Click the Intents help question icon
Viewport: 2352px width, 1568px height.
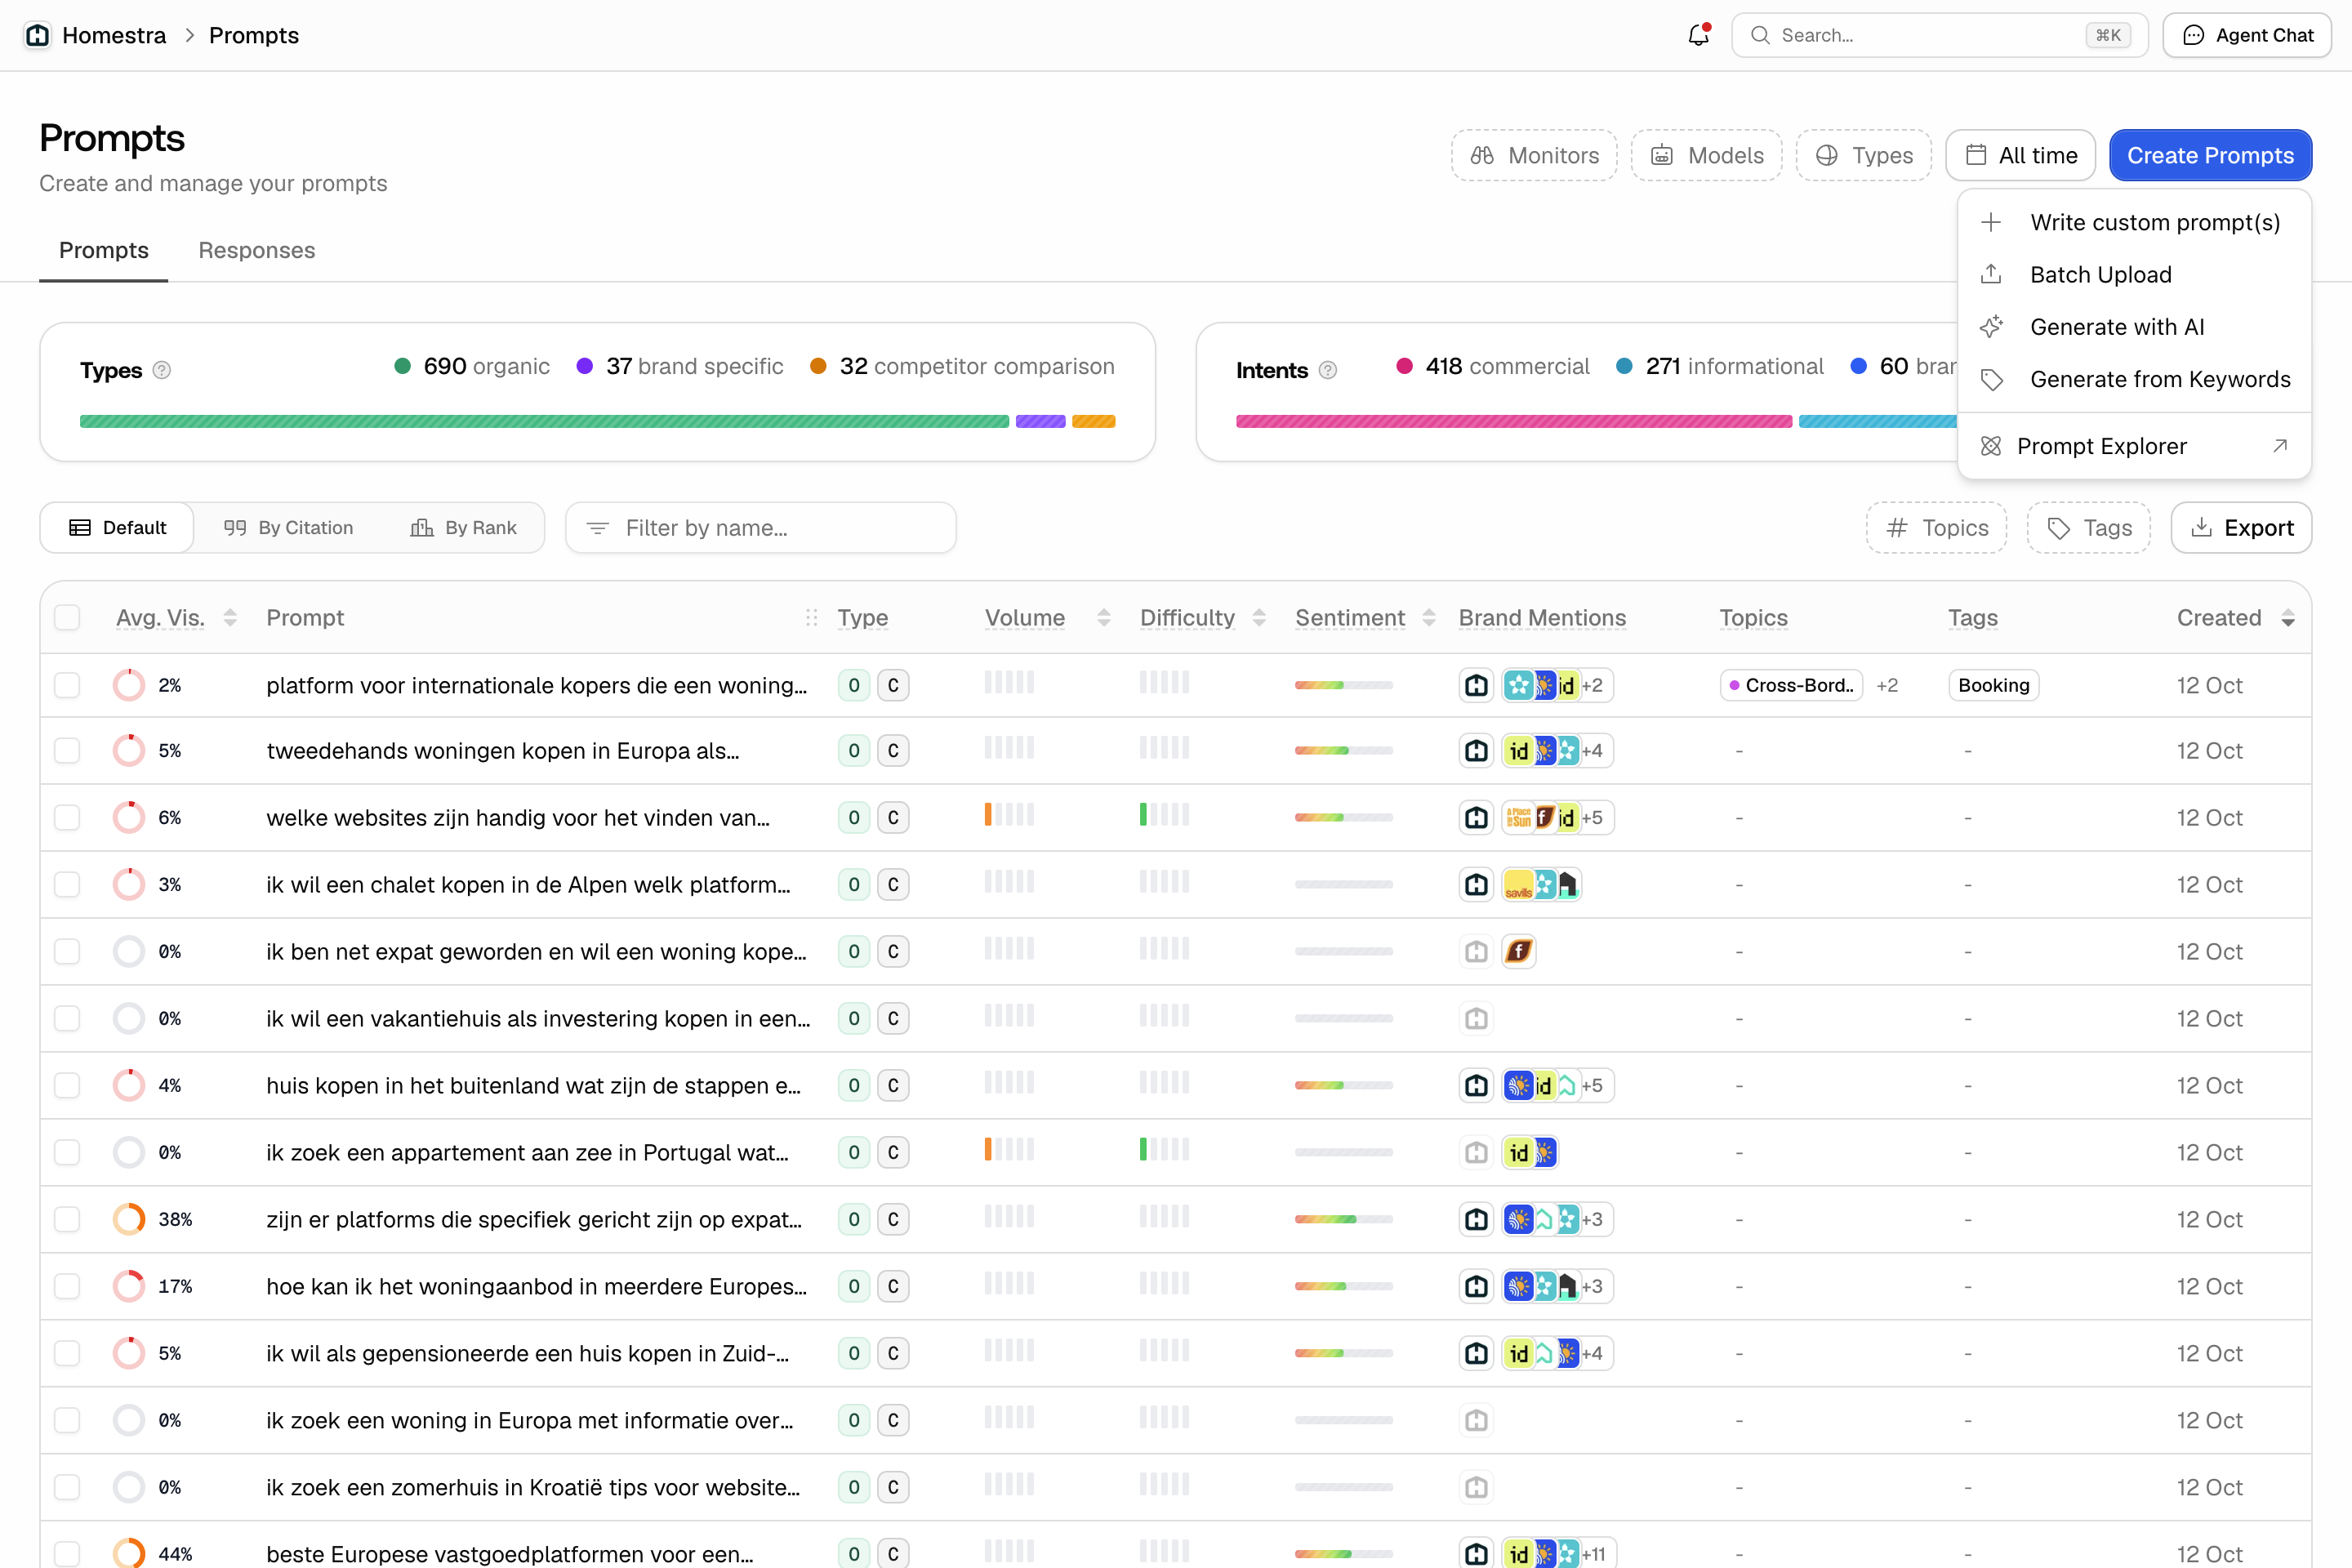1328,370
